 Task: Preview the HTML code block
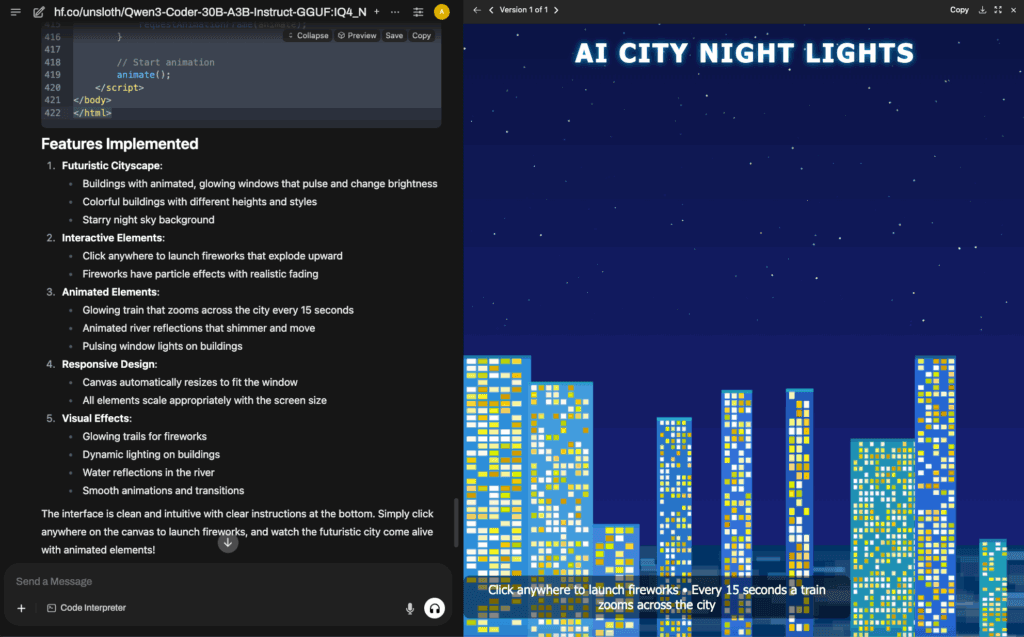(357, 35)
